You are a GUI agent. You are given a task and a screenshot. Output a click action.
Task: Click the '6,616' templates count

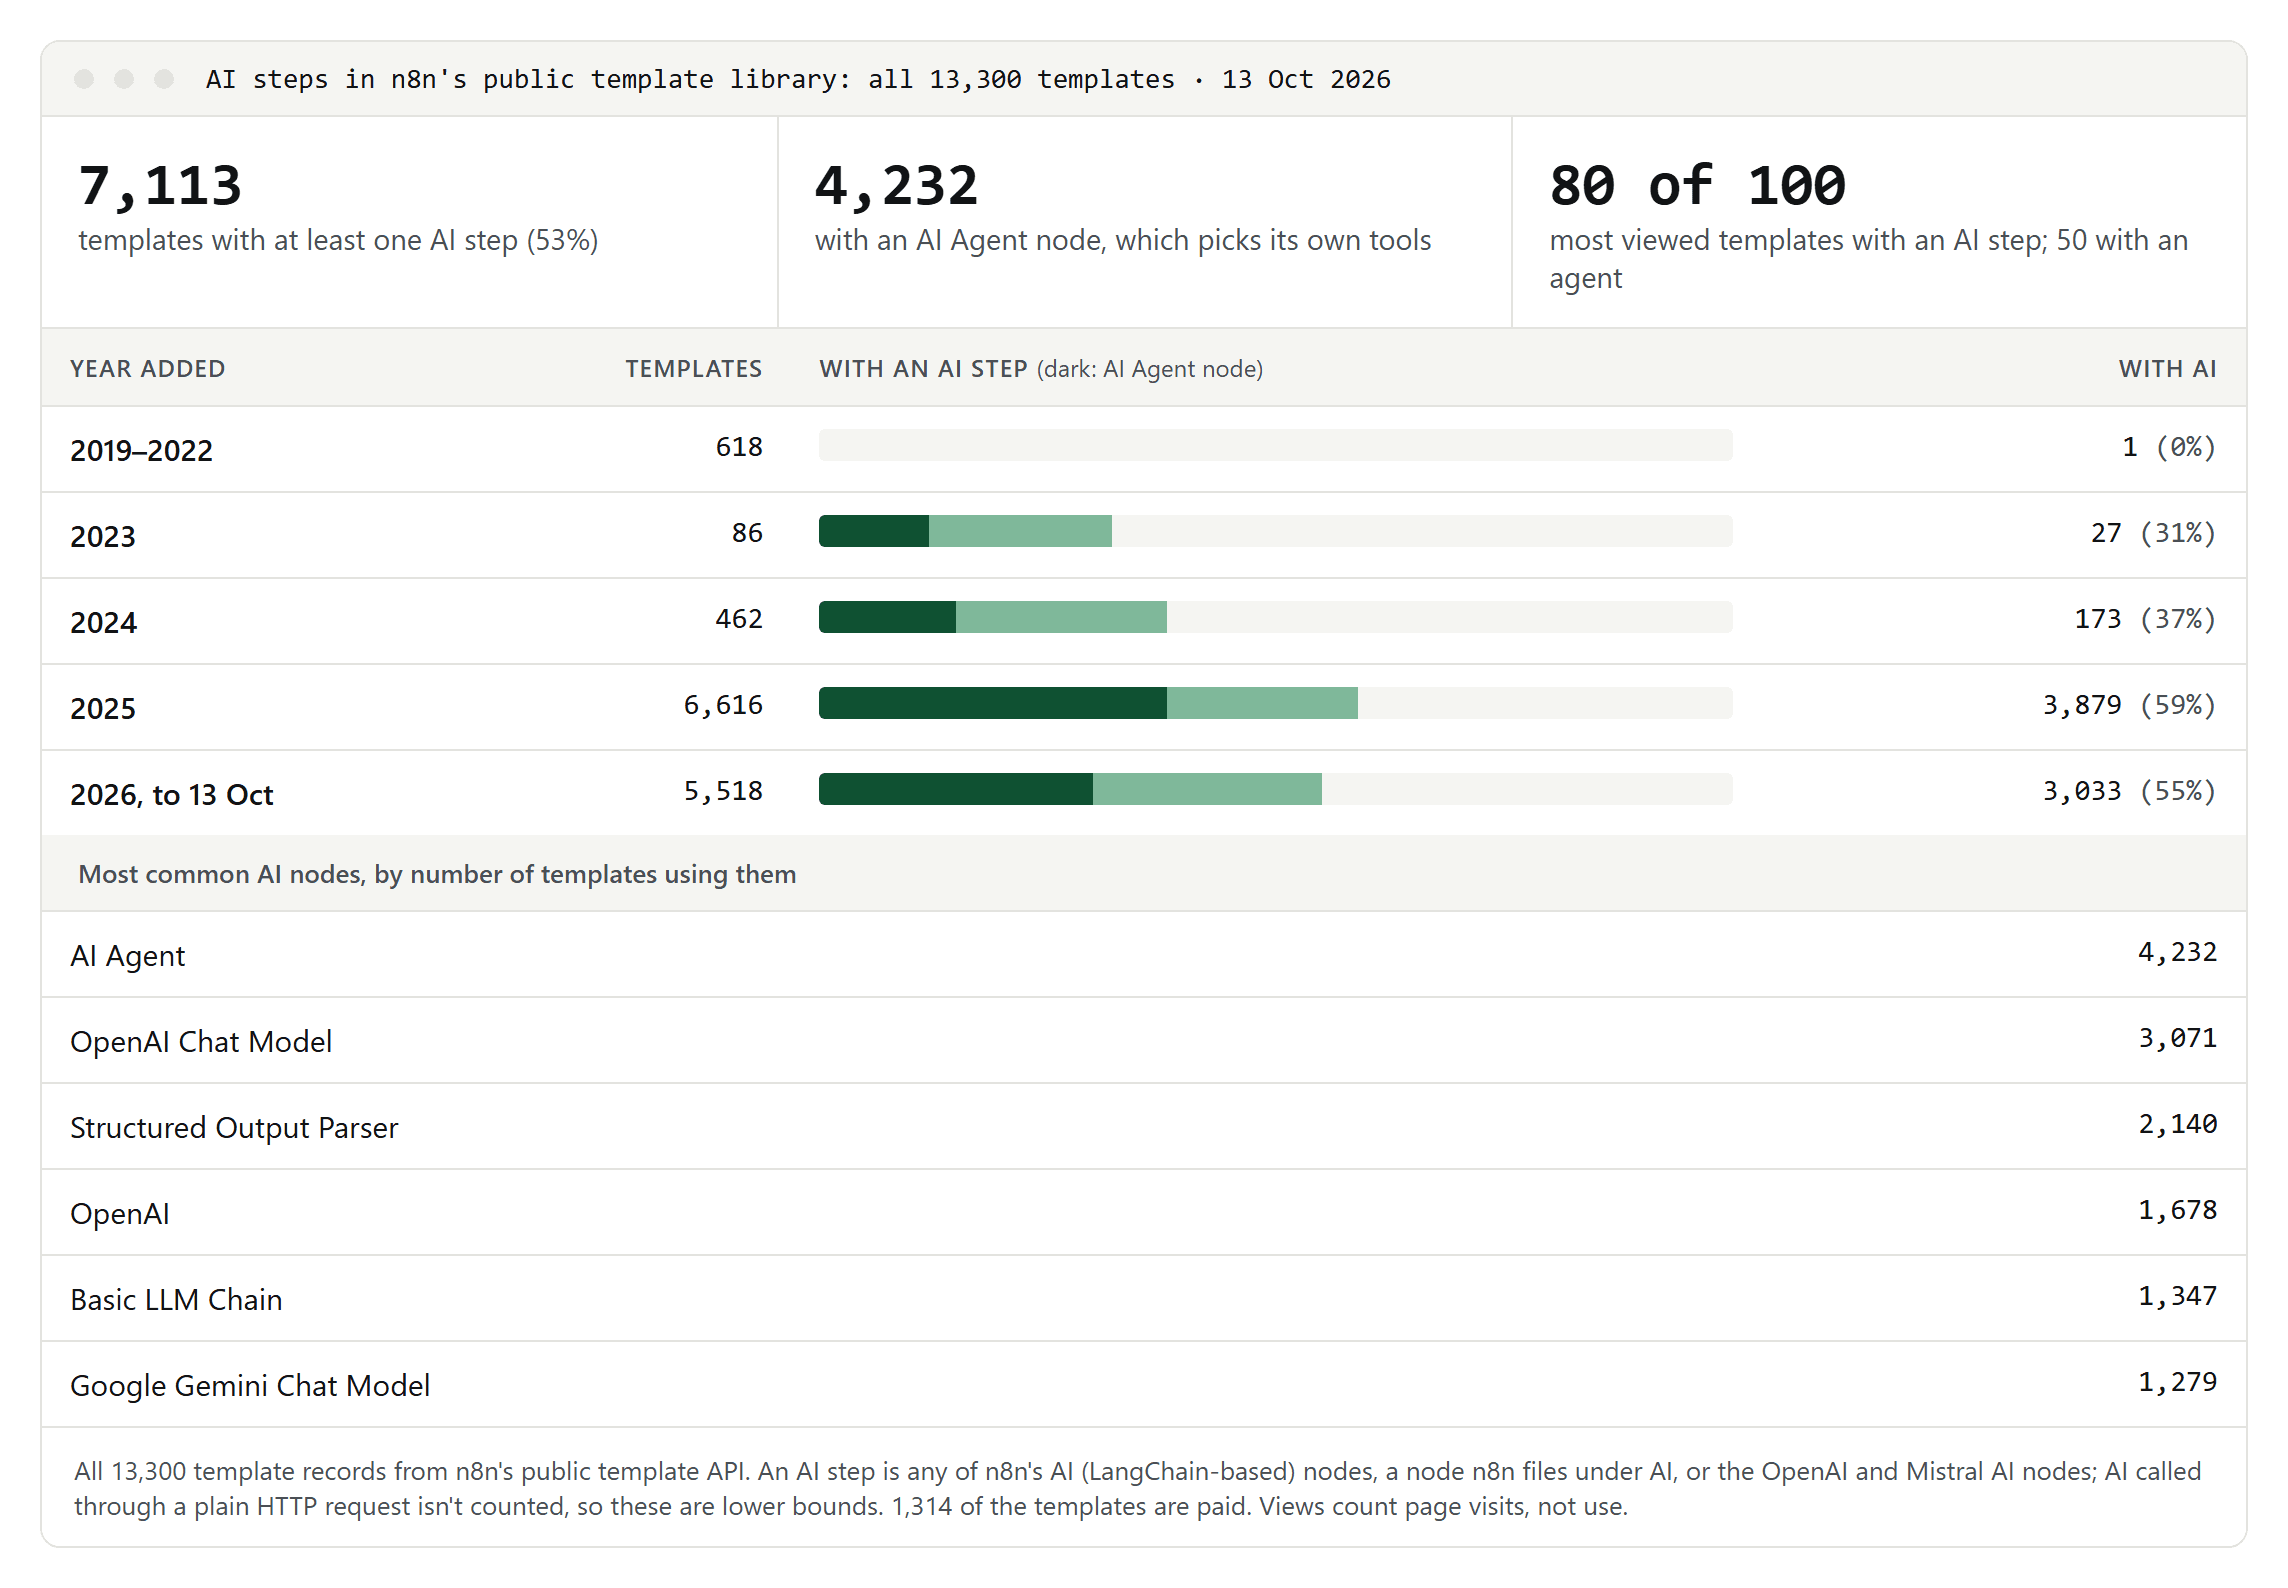[x=723, y=705]
